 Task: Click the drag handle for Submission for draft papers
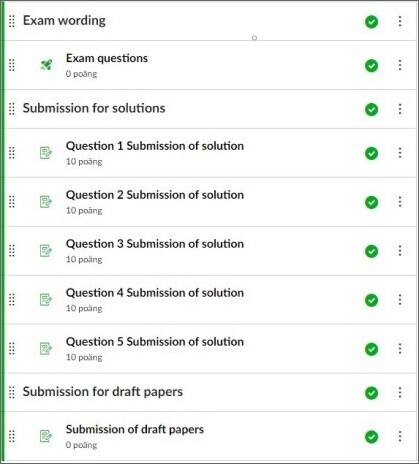[x=12, y=392]
